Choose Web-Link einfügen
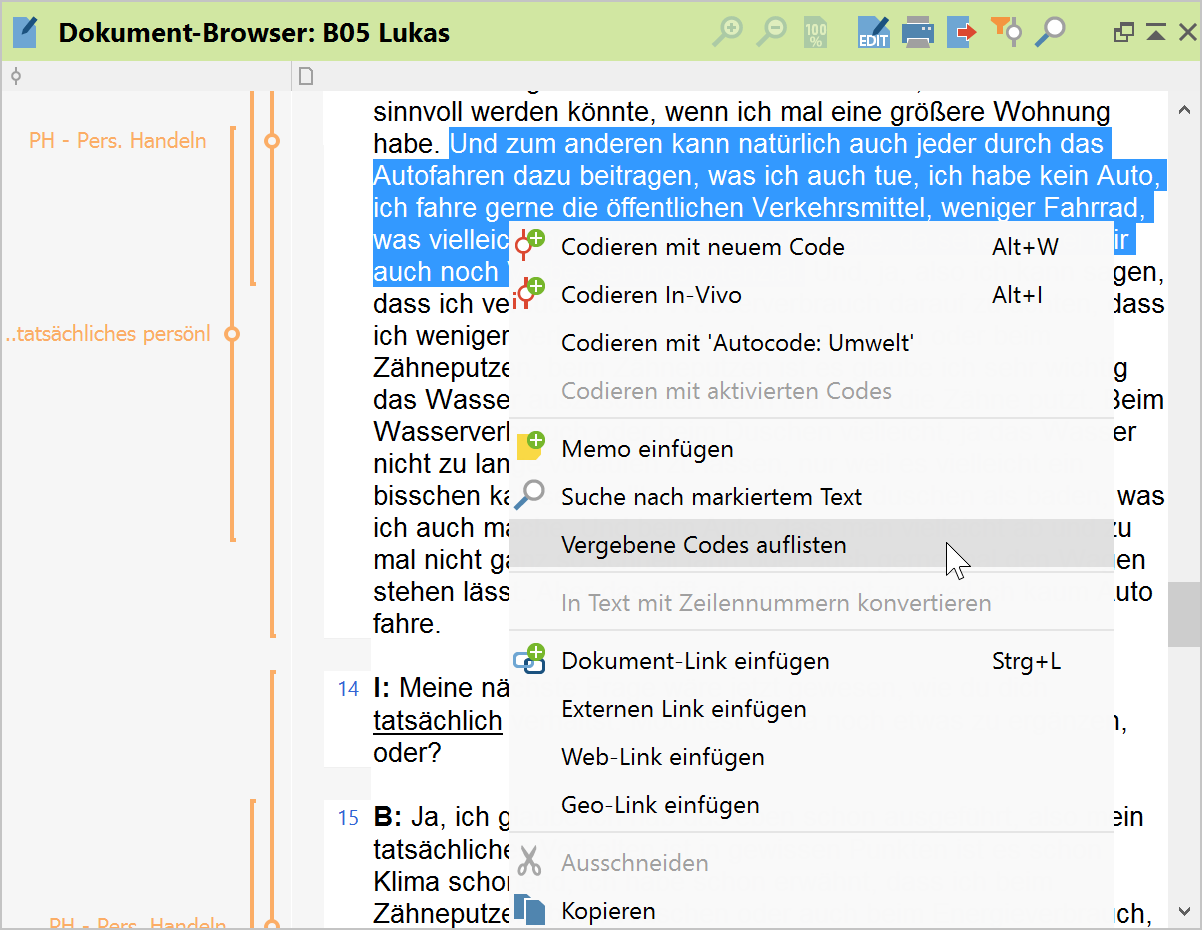1202x930 pixels. 811,757
